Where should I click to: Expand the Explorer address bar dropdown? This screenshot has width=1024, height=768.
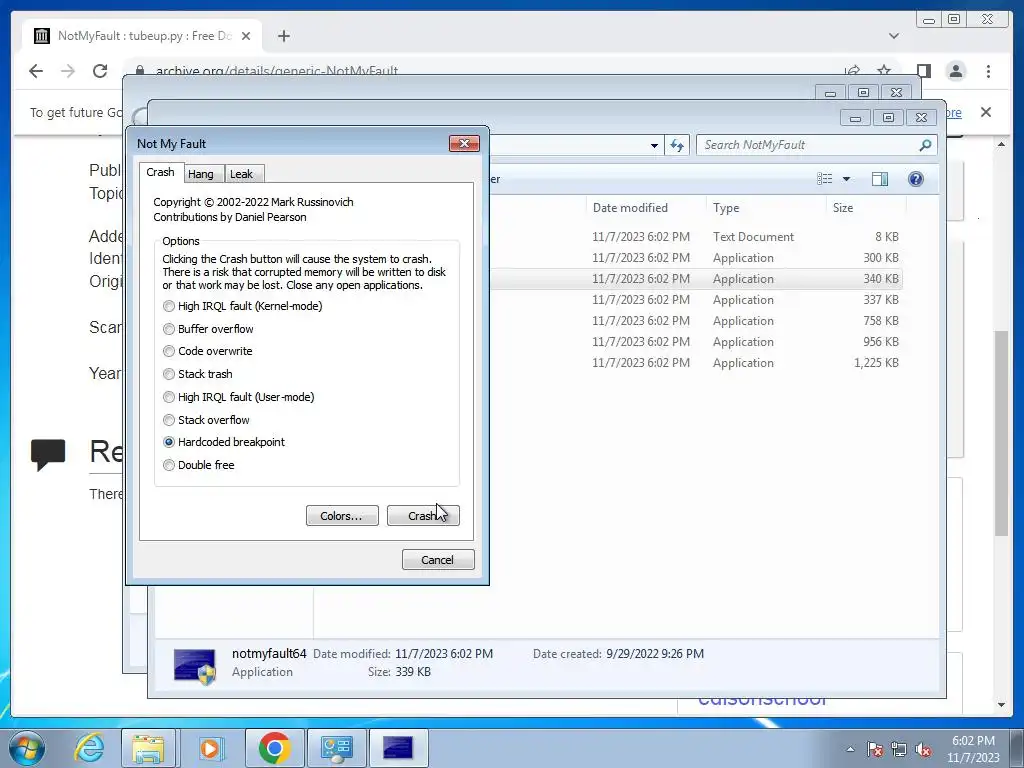coord(654,146)
